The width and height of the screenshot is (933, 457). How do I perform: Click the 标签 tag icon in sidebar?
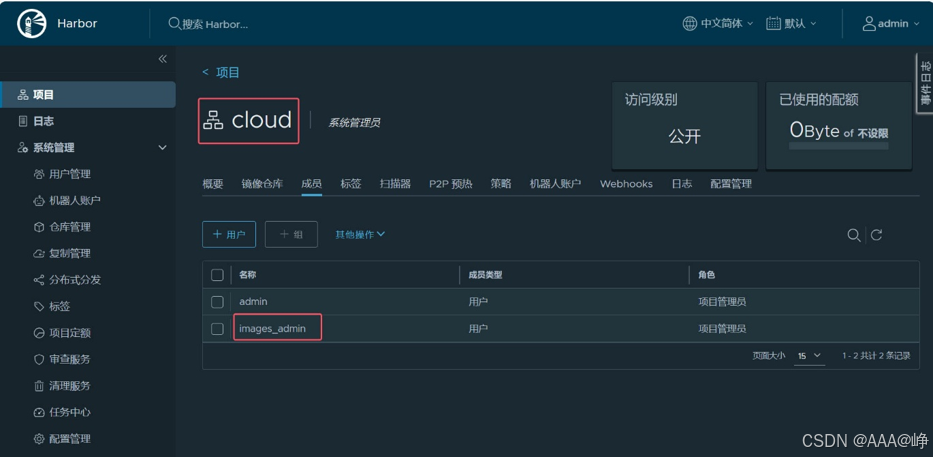[x=39, y=306]
